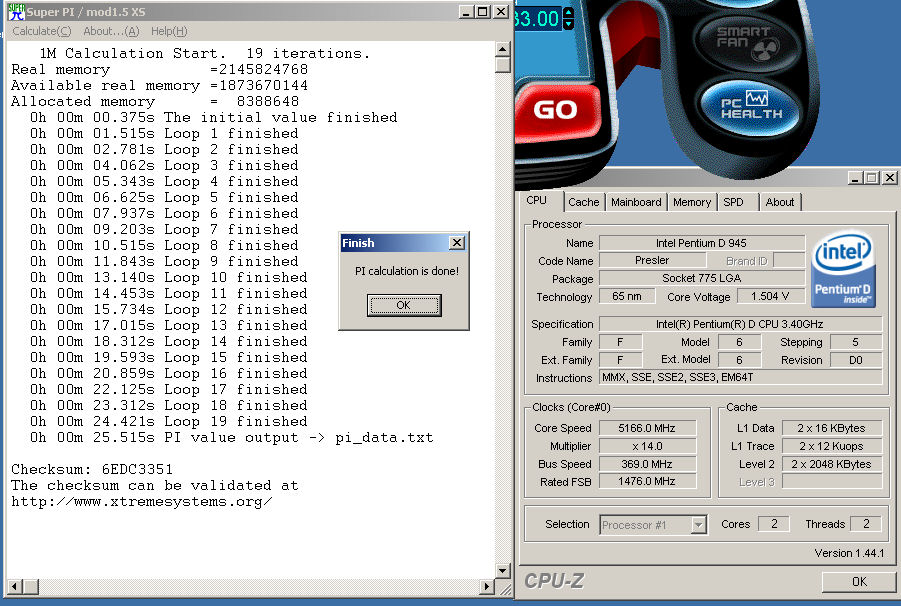The width and height of the screenshot is (901, 606).
Task: Open the Help menu in Super PI
Action: click(169, 32)
